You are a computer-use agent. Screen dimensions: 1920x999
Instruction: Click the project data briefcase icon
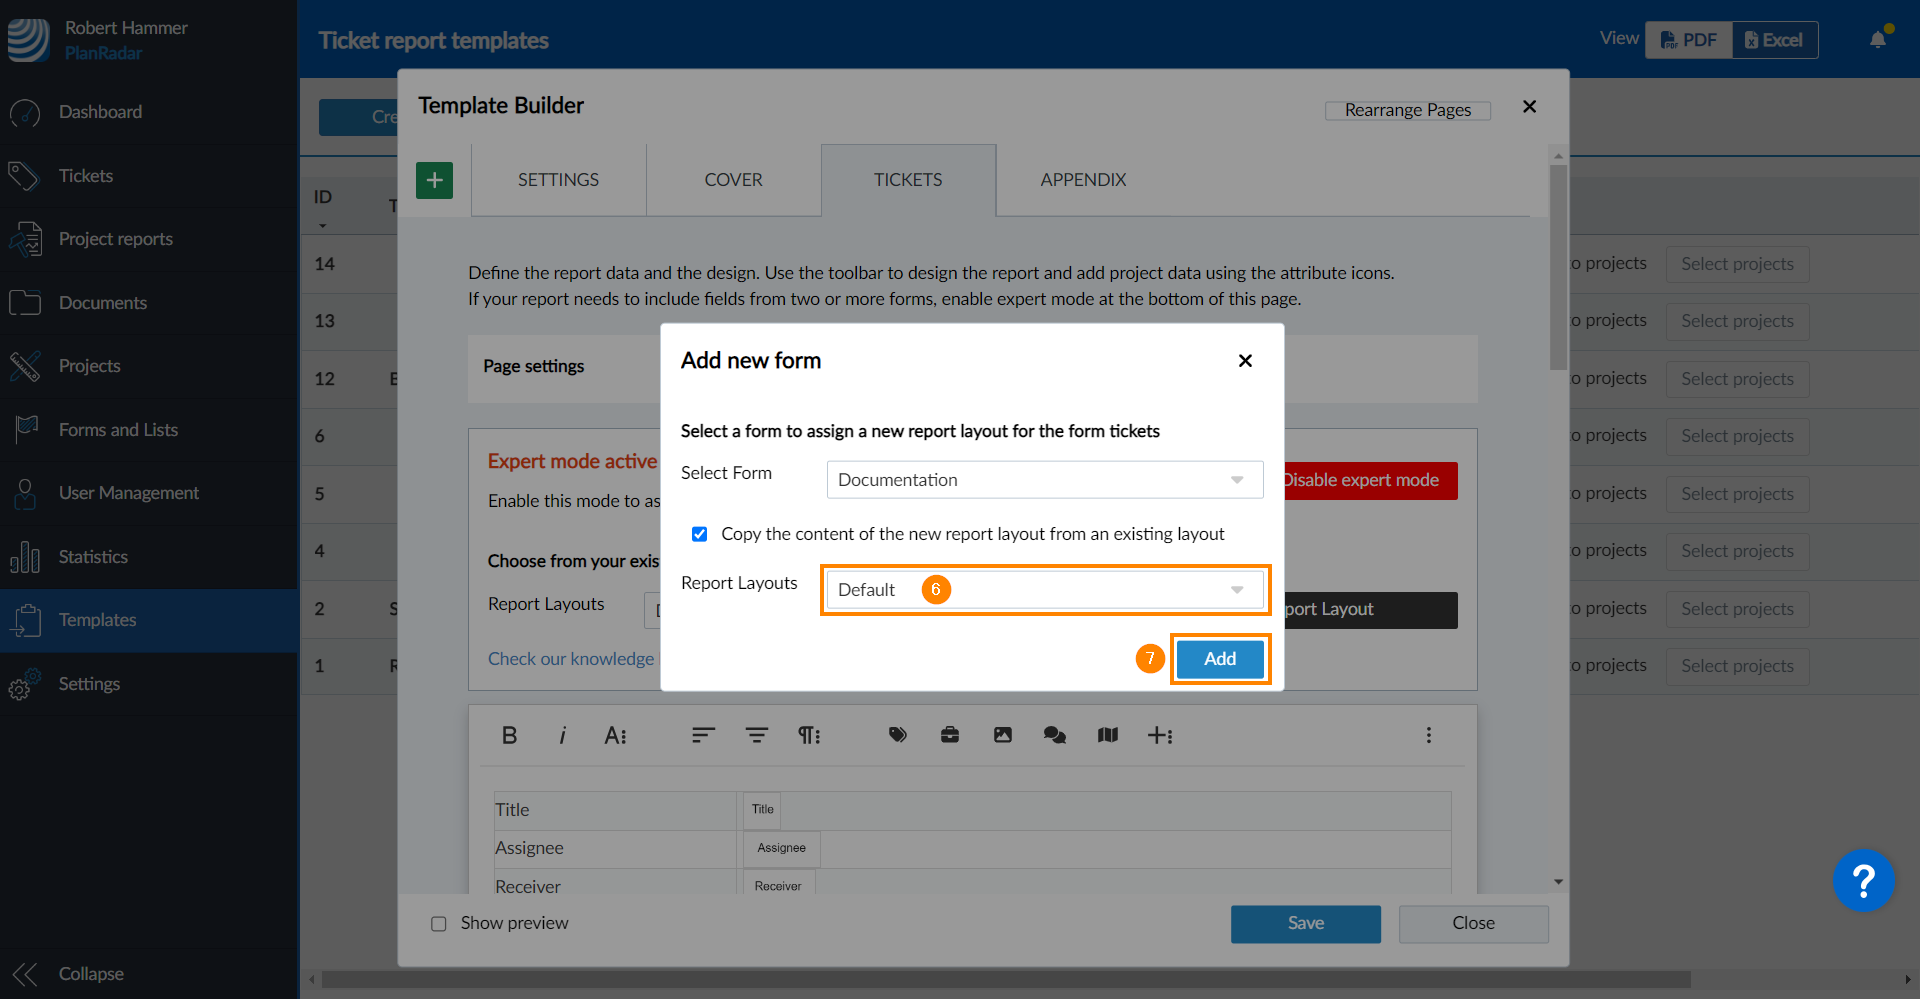pos(950,736)
